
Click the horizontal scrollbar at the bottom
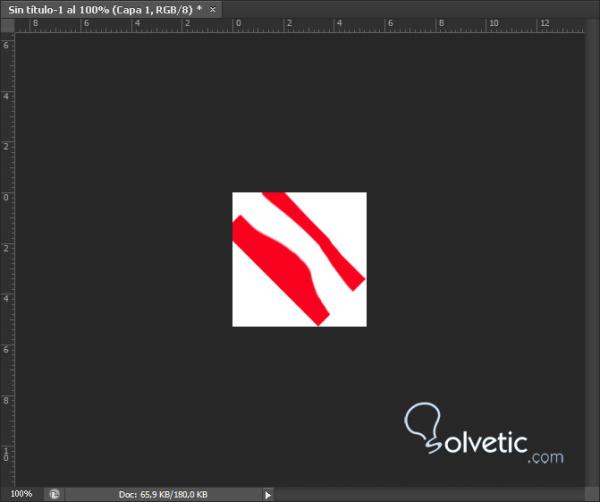point(429,494)
